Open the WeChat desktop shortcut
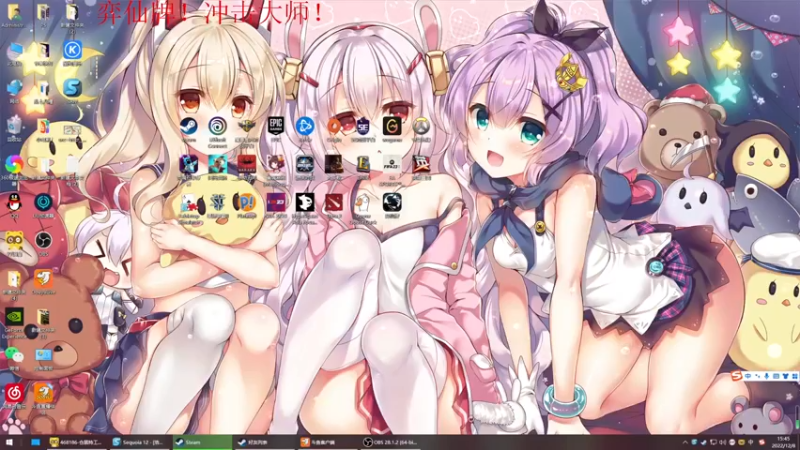Screen dimensions: 800x450 [14, 357]
